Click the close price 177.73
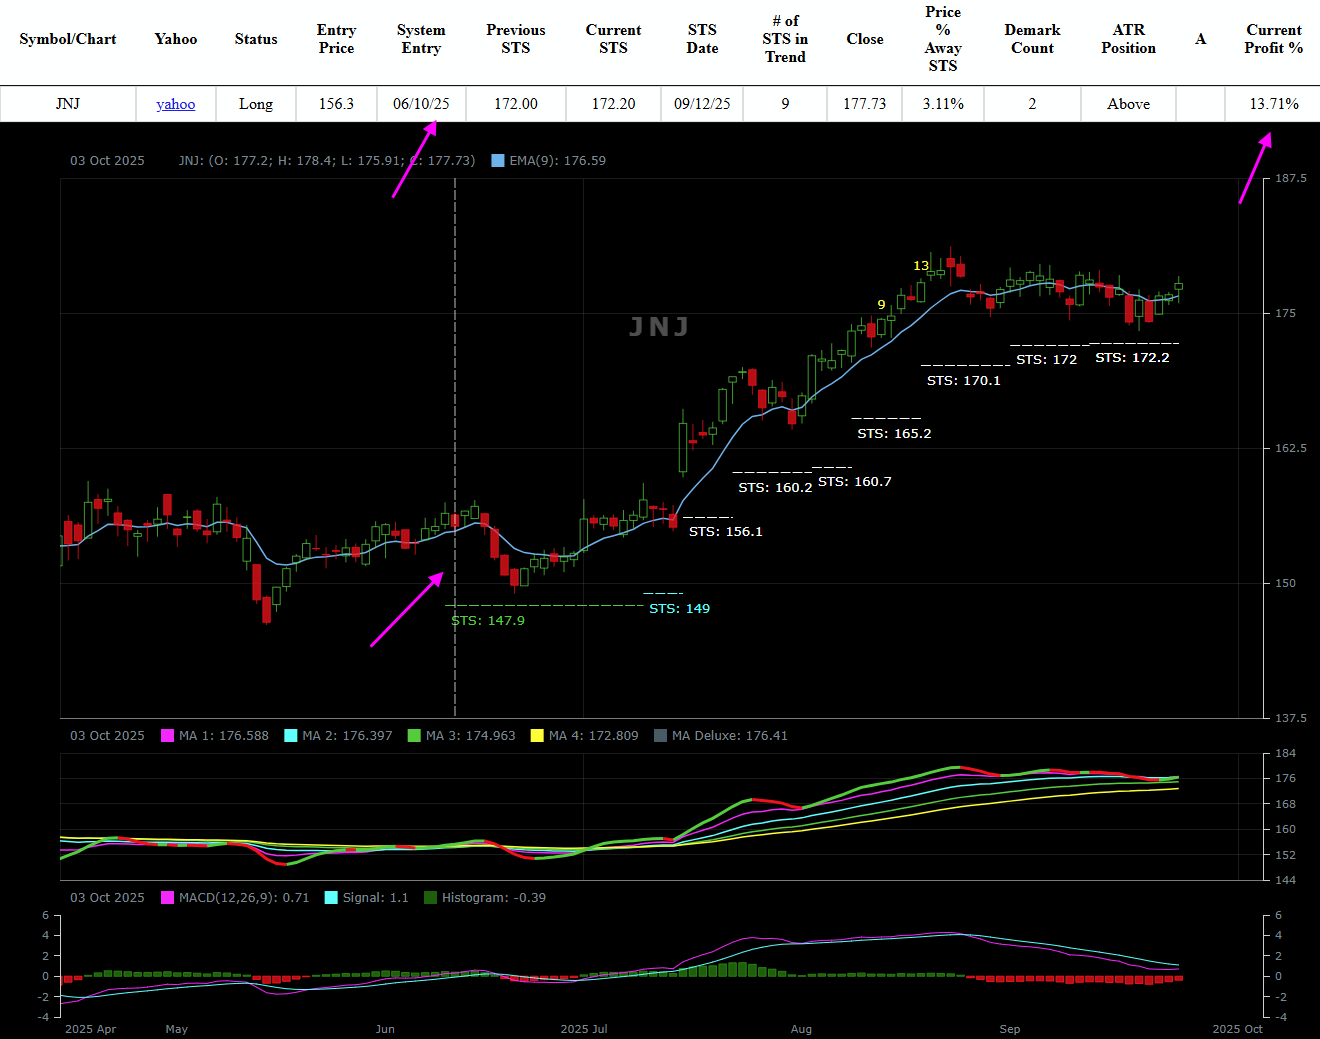This screenshot has width=1320, height=1039. [x=865, y=104]
